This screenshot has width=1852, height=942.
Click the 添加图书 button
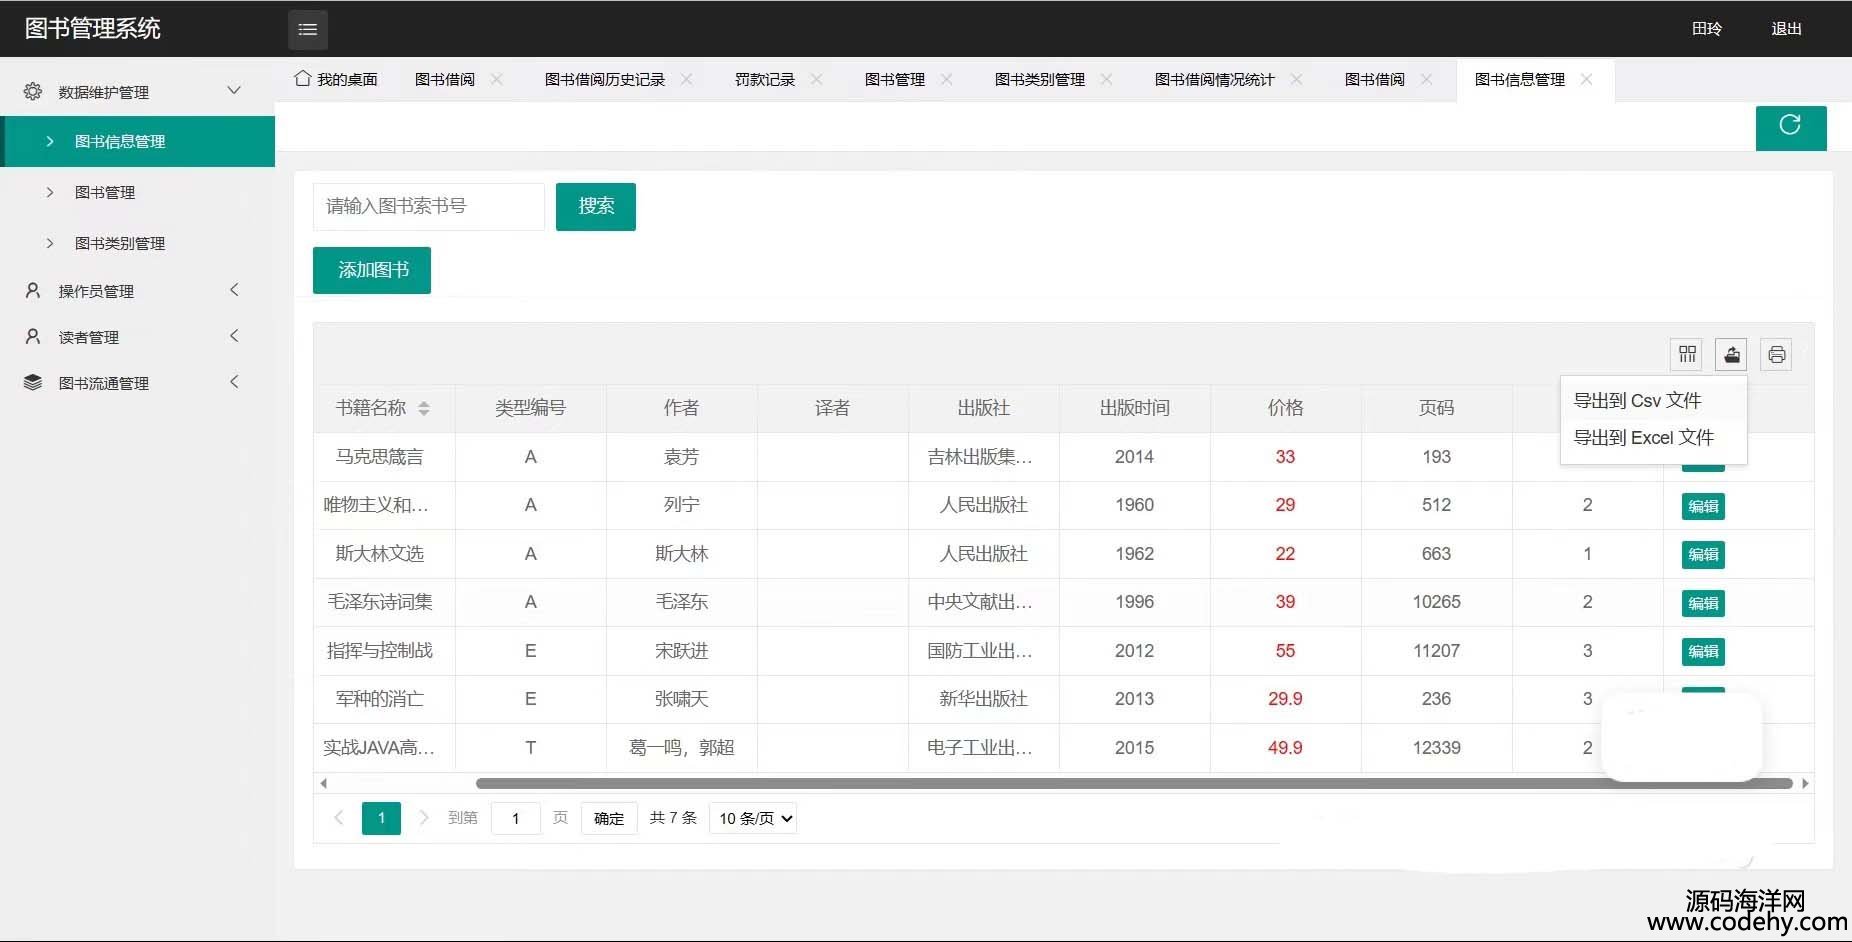(x=372, y=270)
